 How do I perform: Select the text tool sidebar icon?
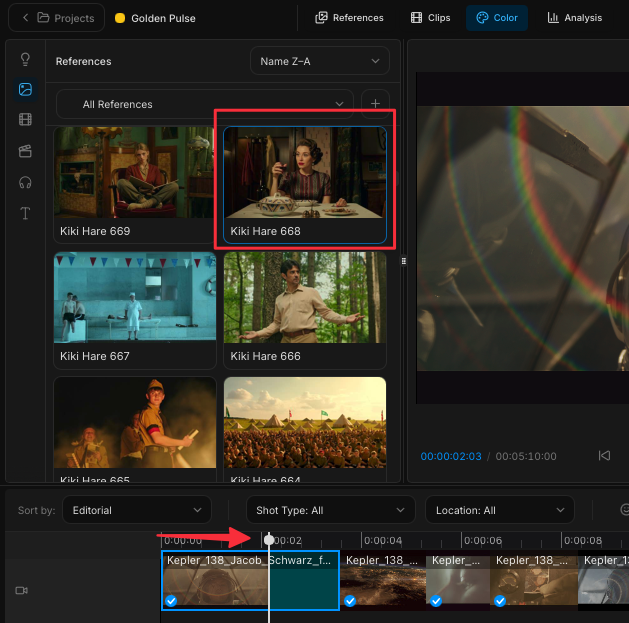click(25, 213)
